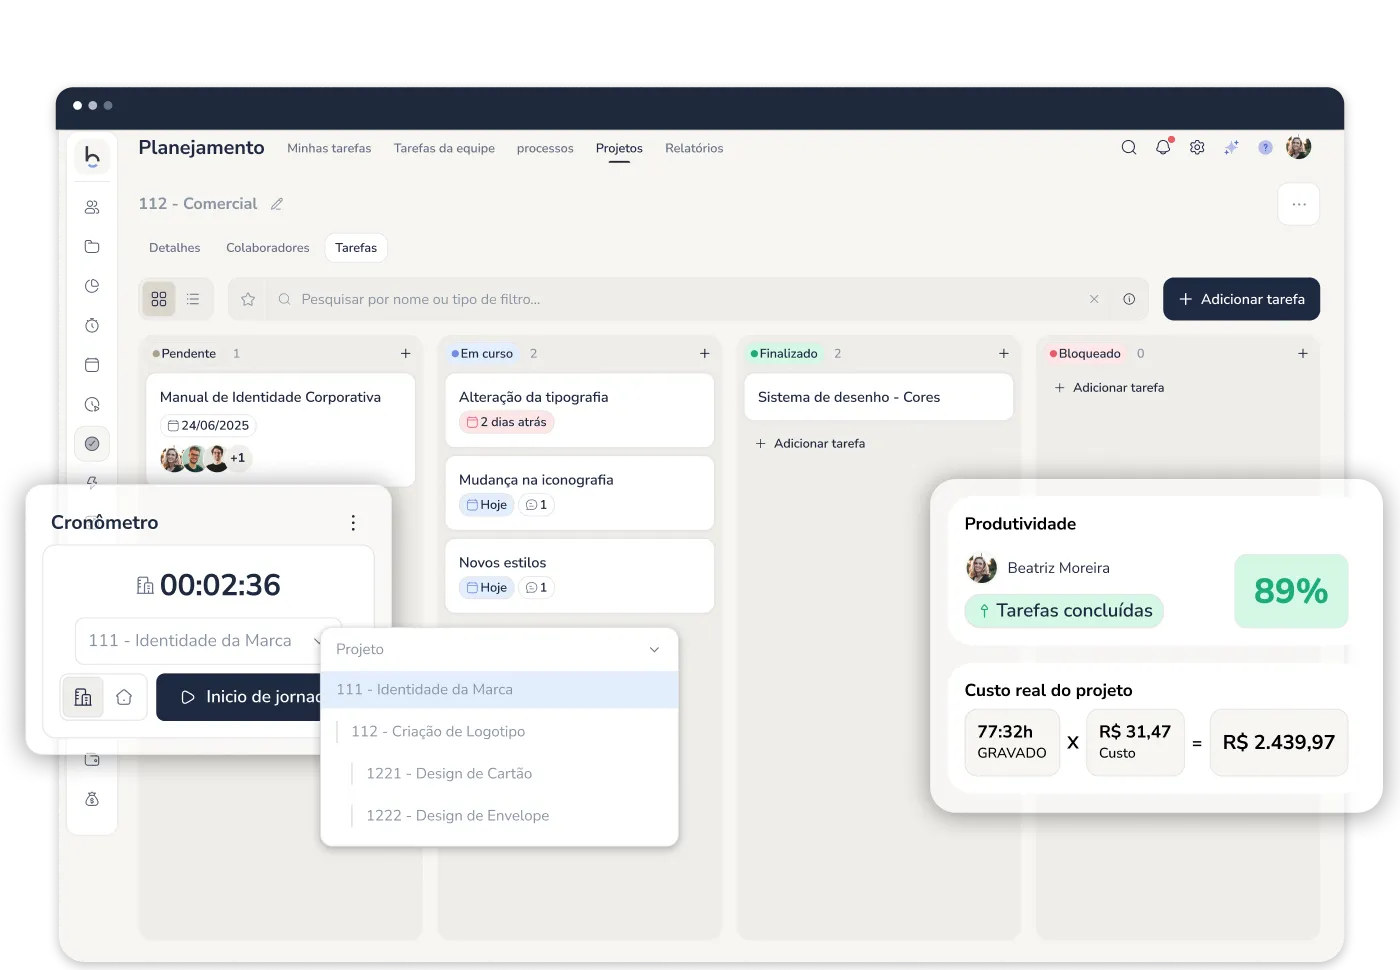Click the 24/06/2025 date chip

[x=208, y=425]
